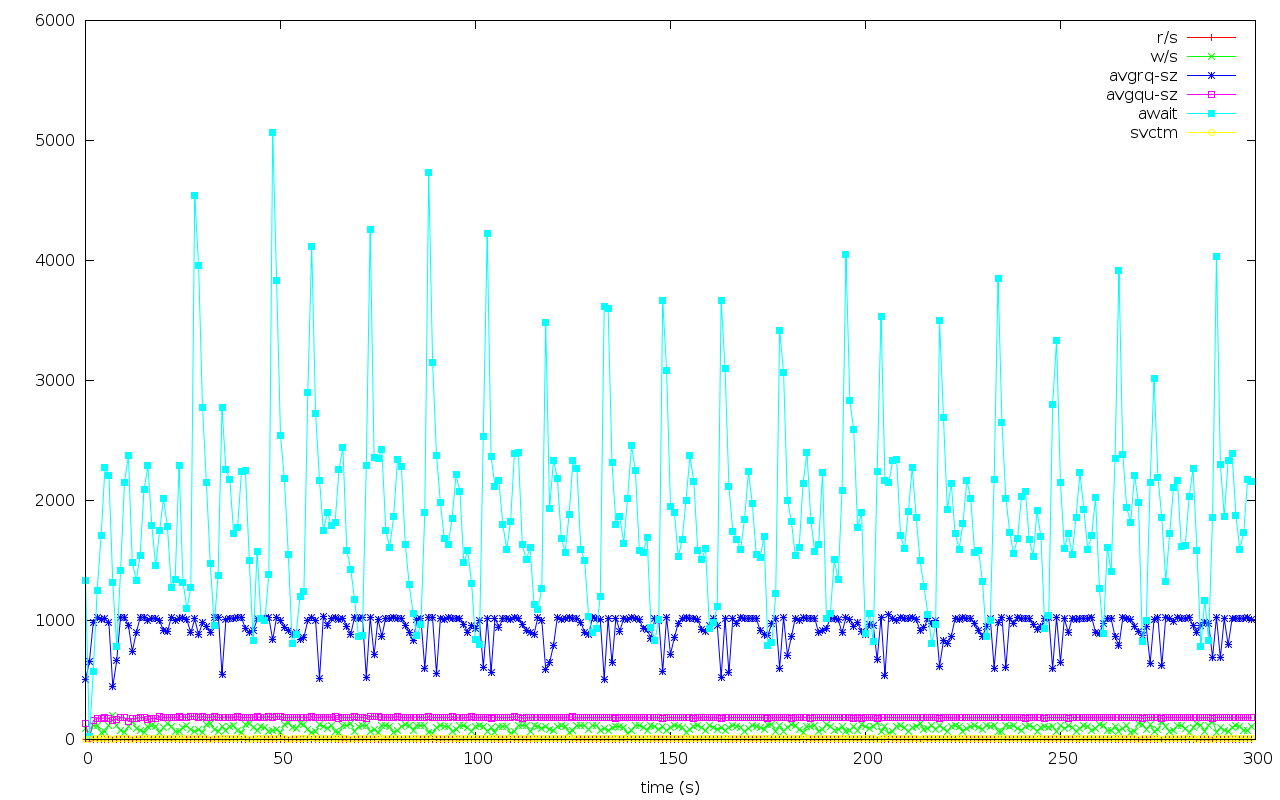Click the cyan await legend line sample
The height and width of the screenshot is (800, 1280).
coord(1211,114)
